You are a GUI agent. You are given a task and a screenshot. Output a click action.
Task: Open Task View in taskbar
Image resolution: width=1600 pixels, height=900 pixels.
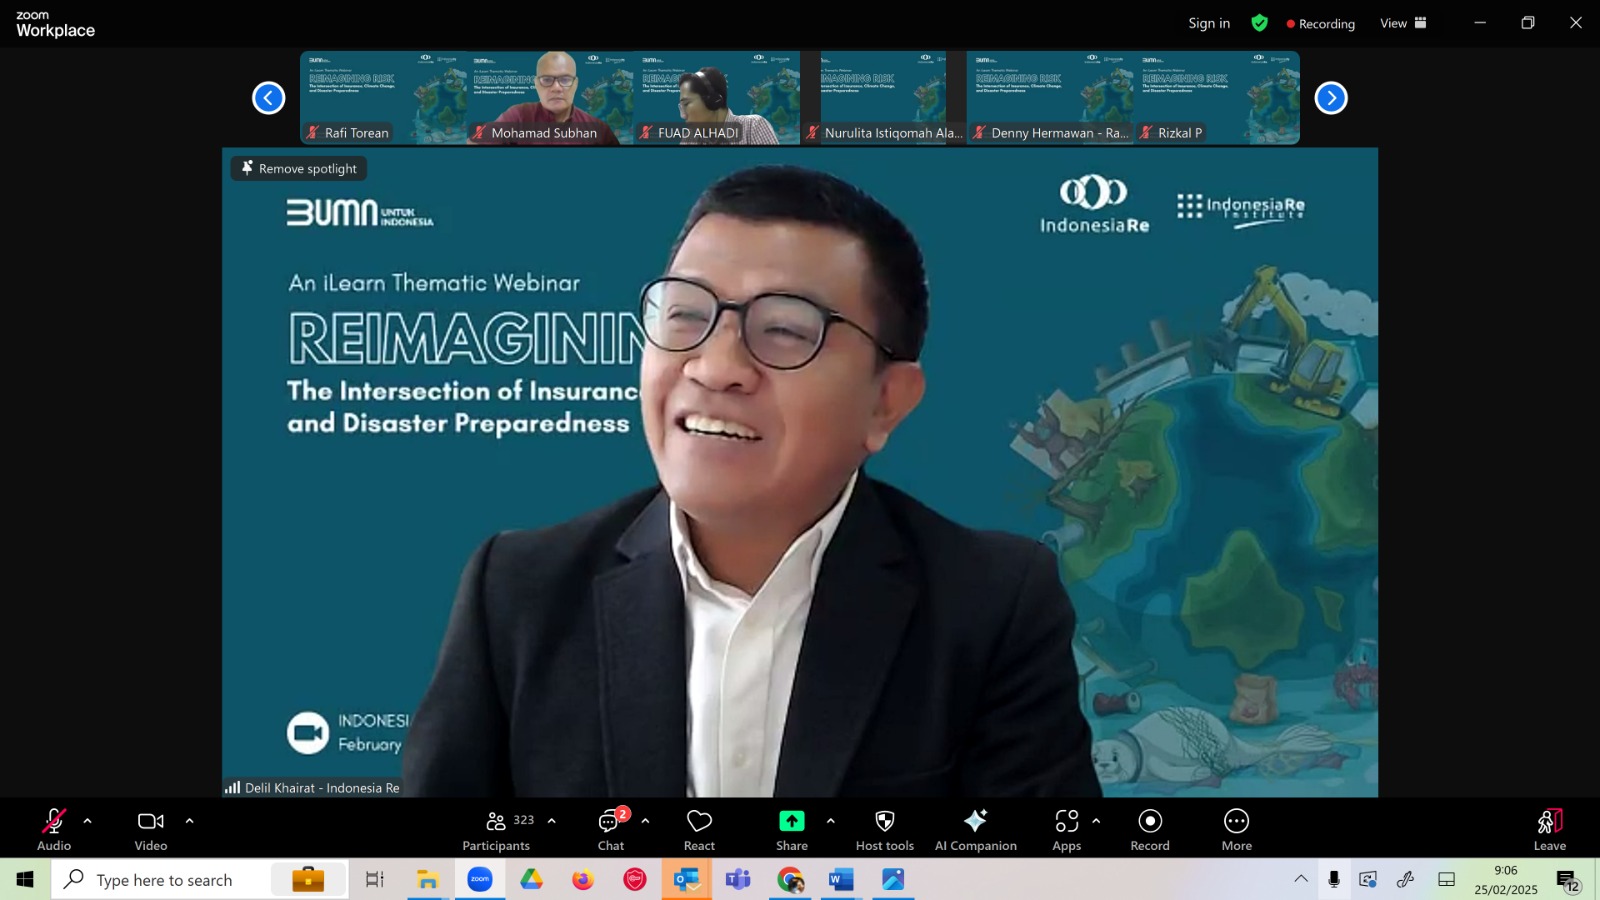tap(375, 880)
